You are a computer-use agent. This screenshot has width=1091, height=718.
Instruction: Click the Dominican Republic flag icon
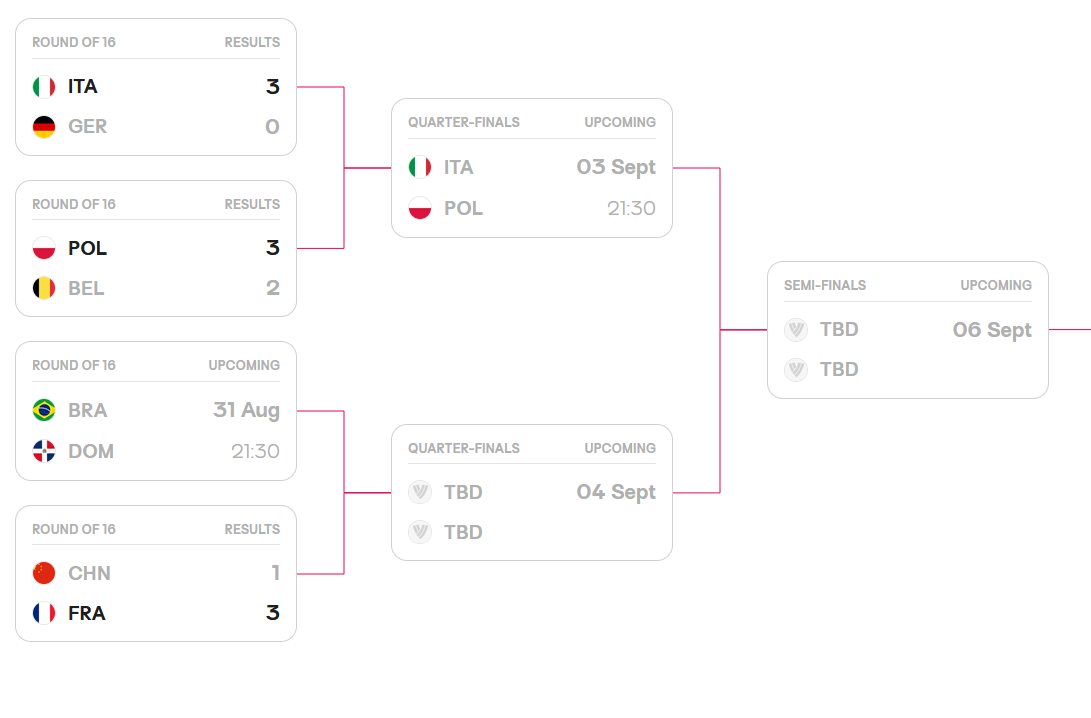tap(44, 451)
